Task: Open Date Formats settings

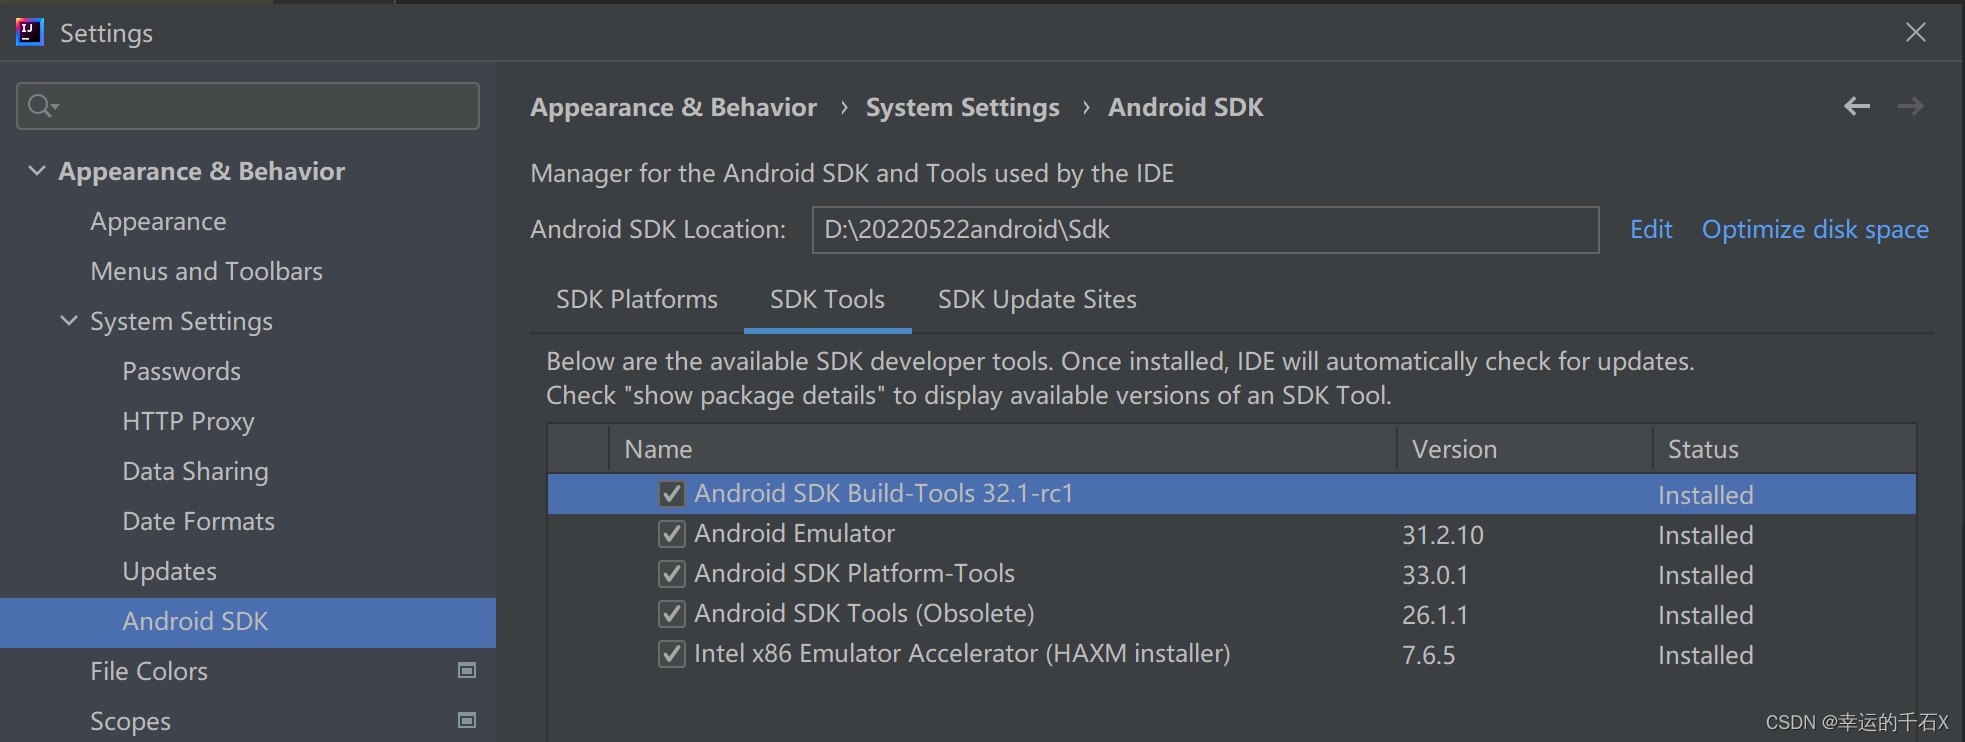Action: click(198, 521)
